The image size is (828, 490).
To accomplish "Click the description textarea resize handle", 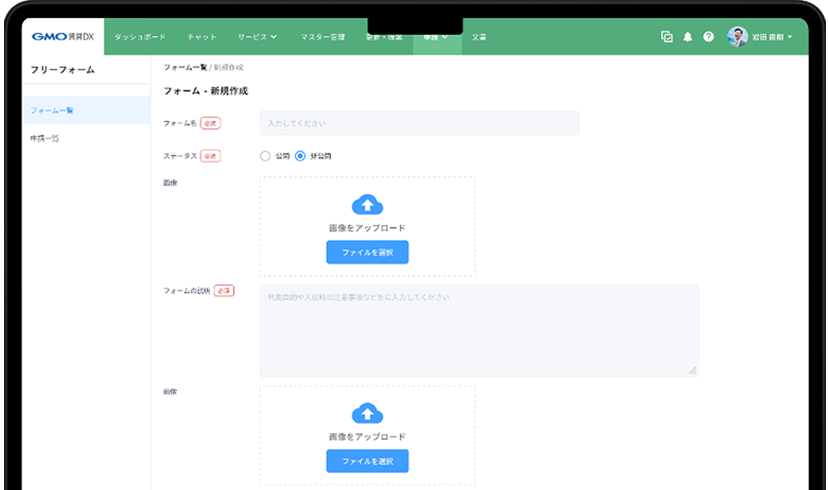I will (692, 371).
